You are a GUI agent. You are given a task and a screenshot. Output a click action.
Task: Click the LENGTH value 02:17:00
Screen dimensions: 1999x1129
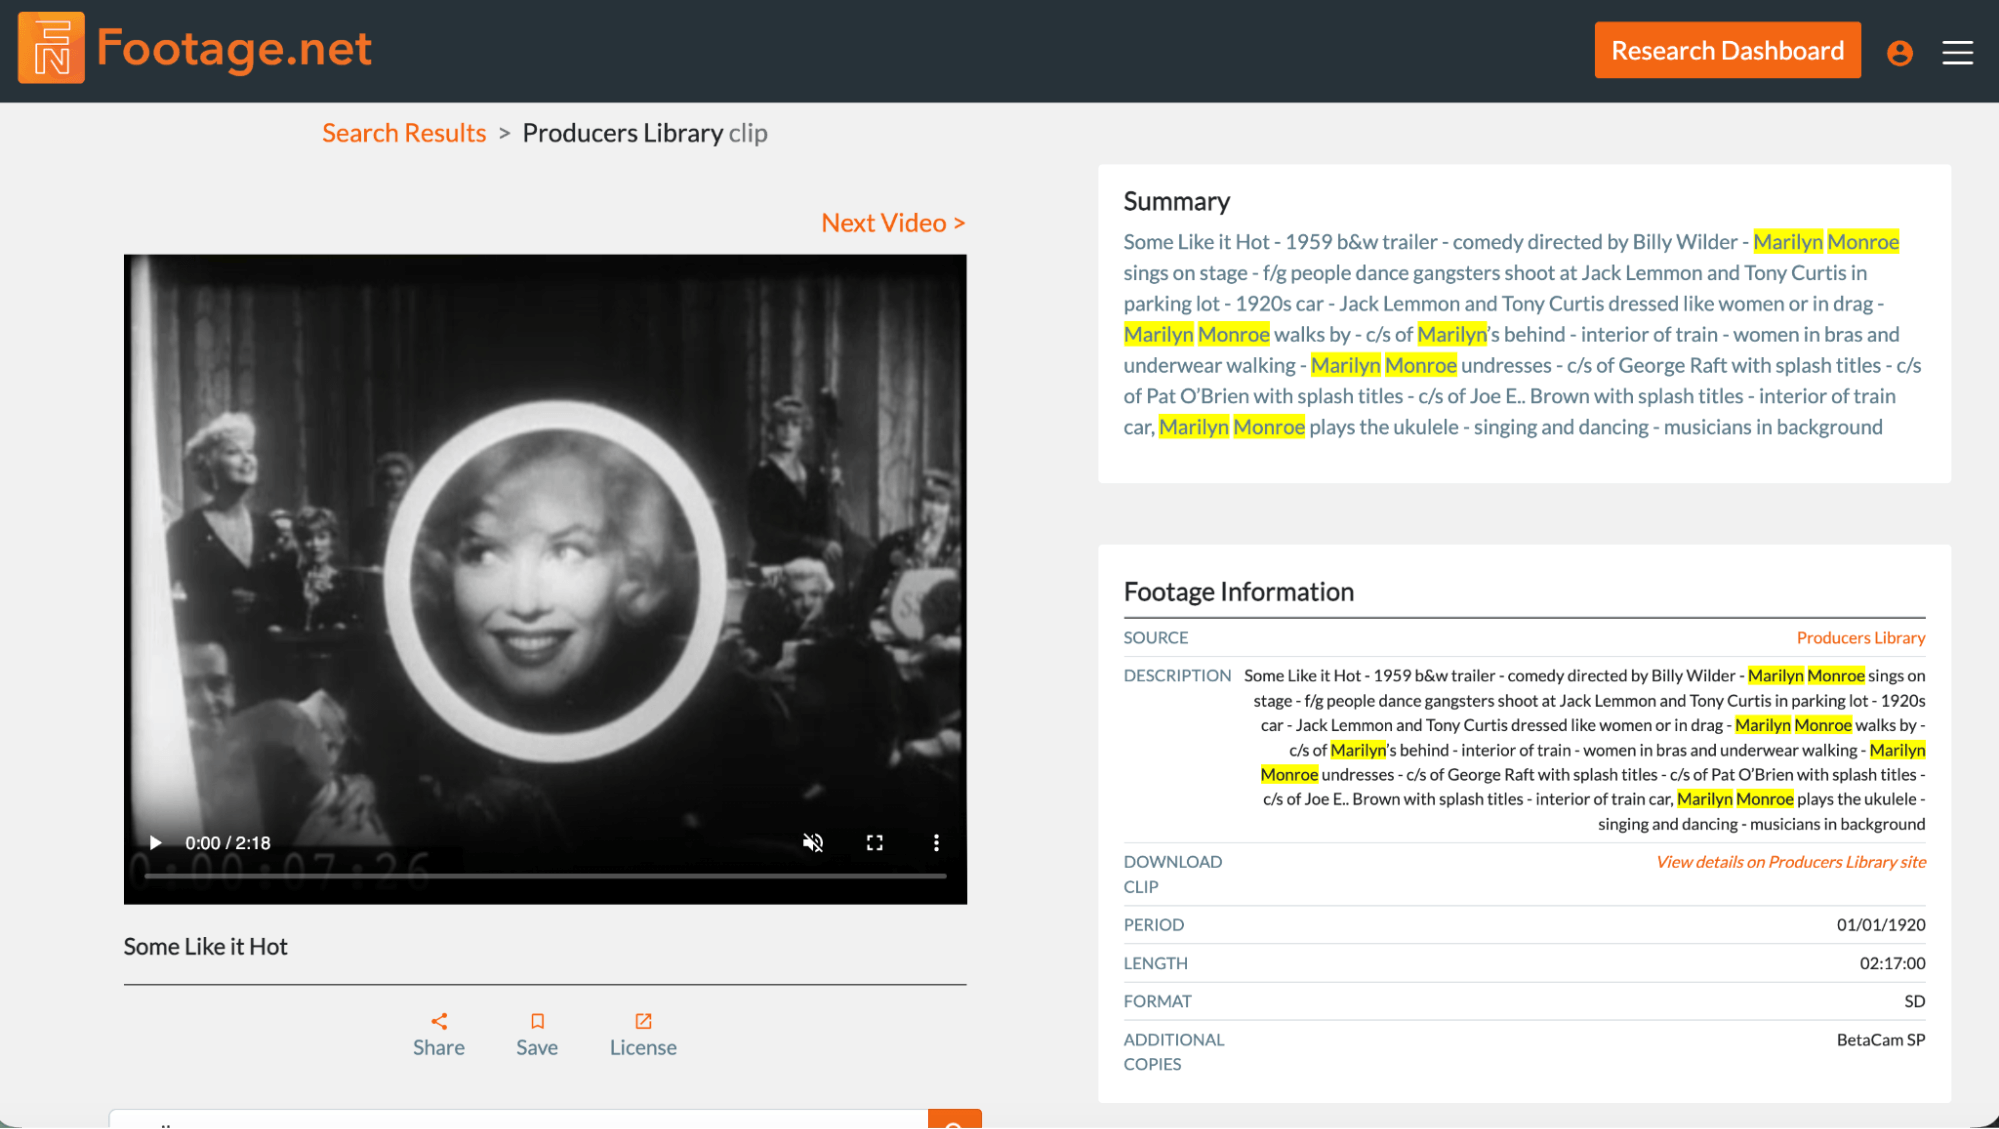pos(1892,964)
